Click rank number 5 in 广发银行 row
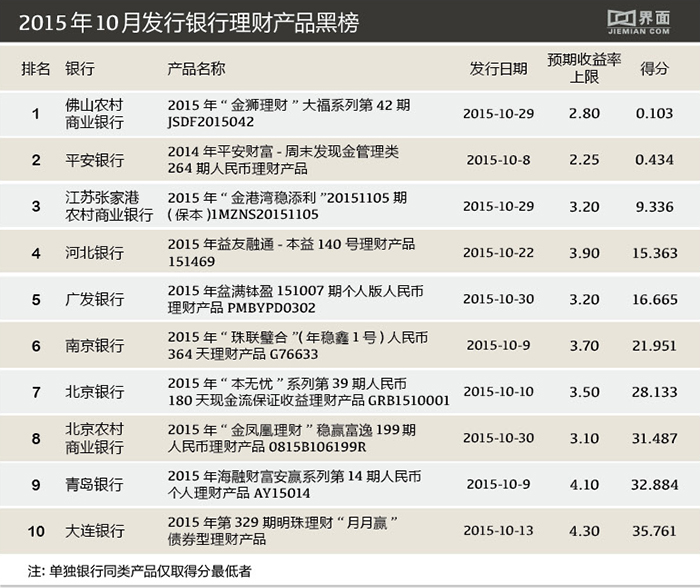 (36, 299)
